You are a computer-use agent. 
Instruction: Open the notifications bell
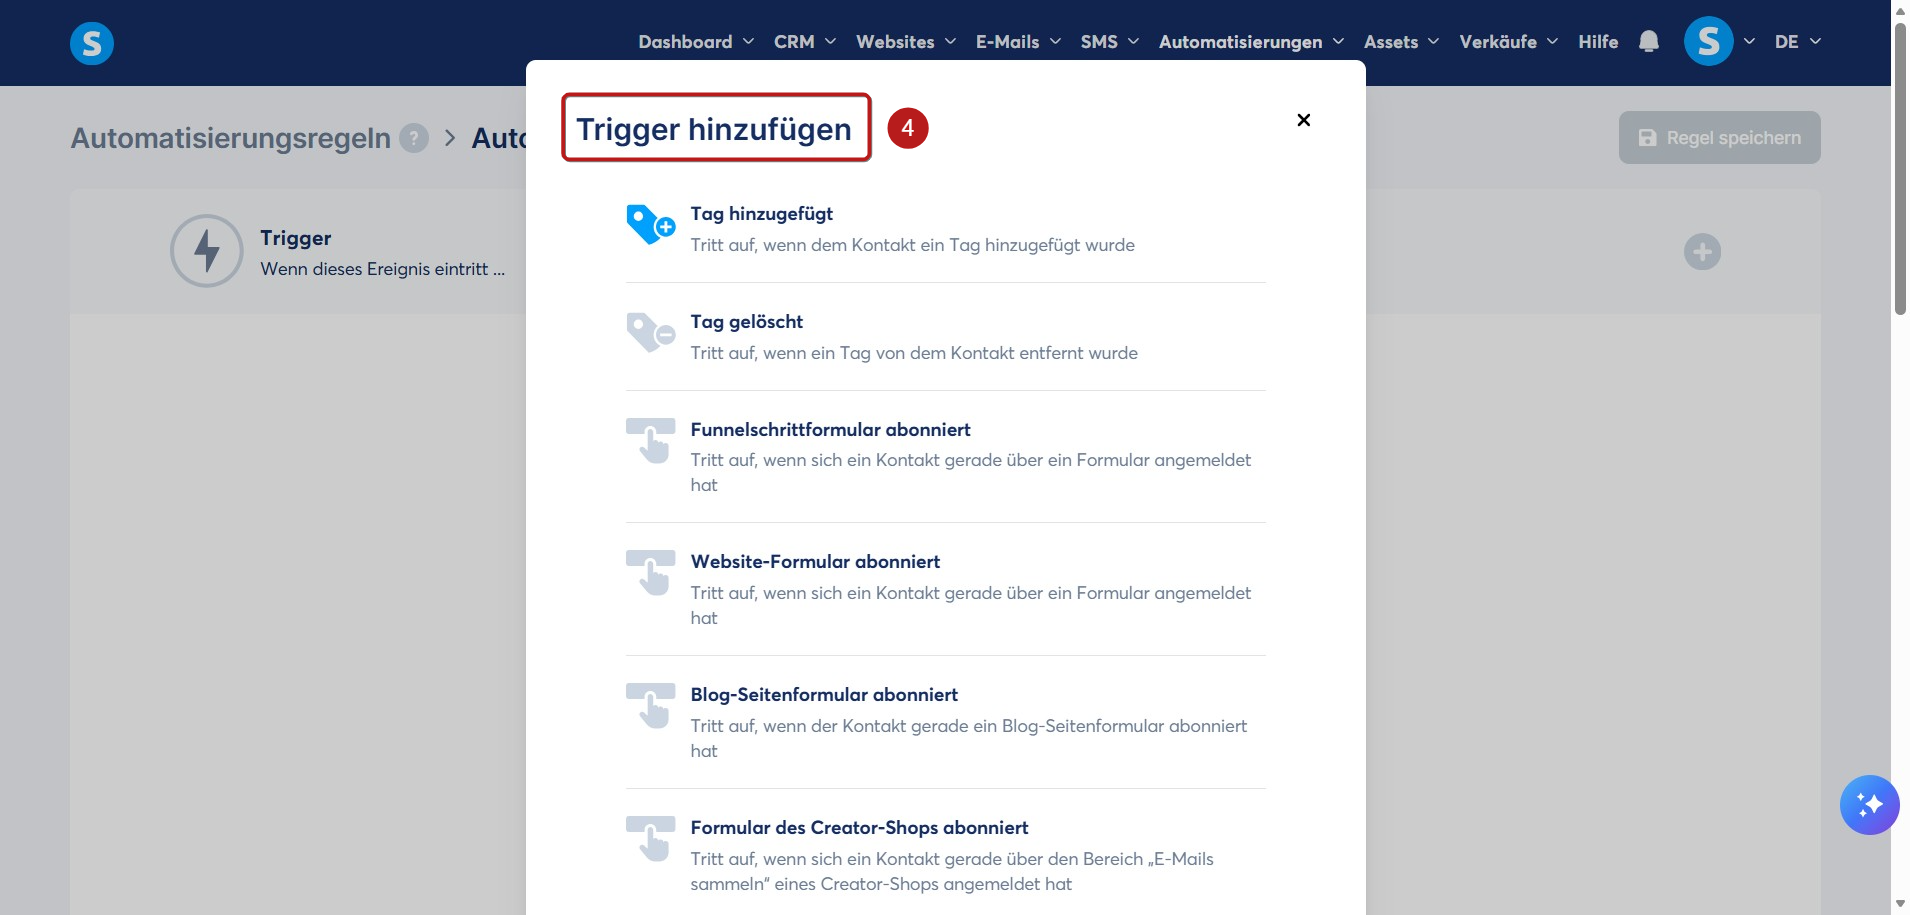[x=1649, y=41]
